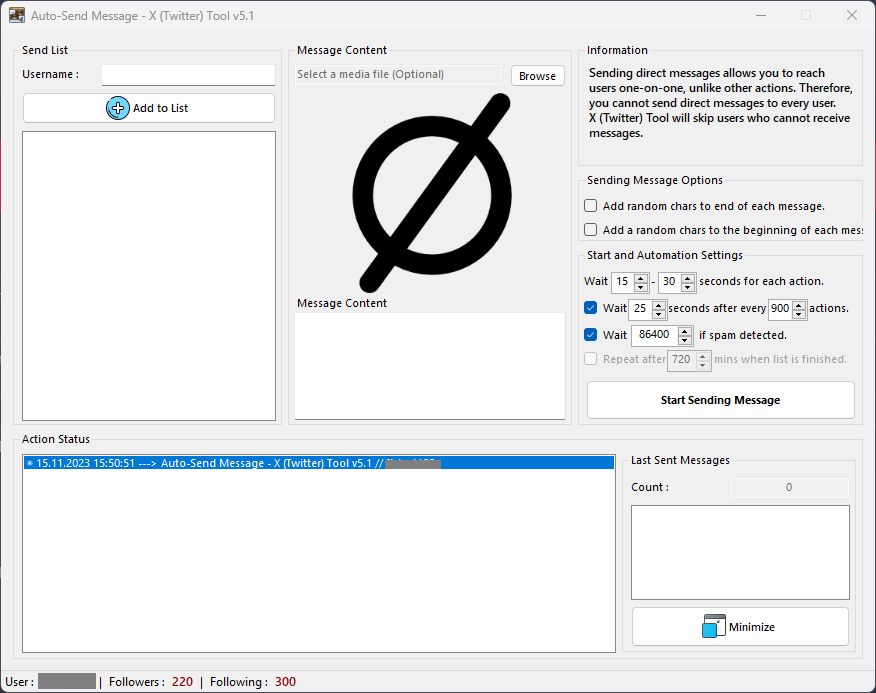
Task: Click the empty Send List box
Action: [x=149, y=276]
